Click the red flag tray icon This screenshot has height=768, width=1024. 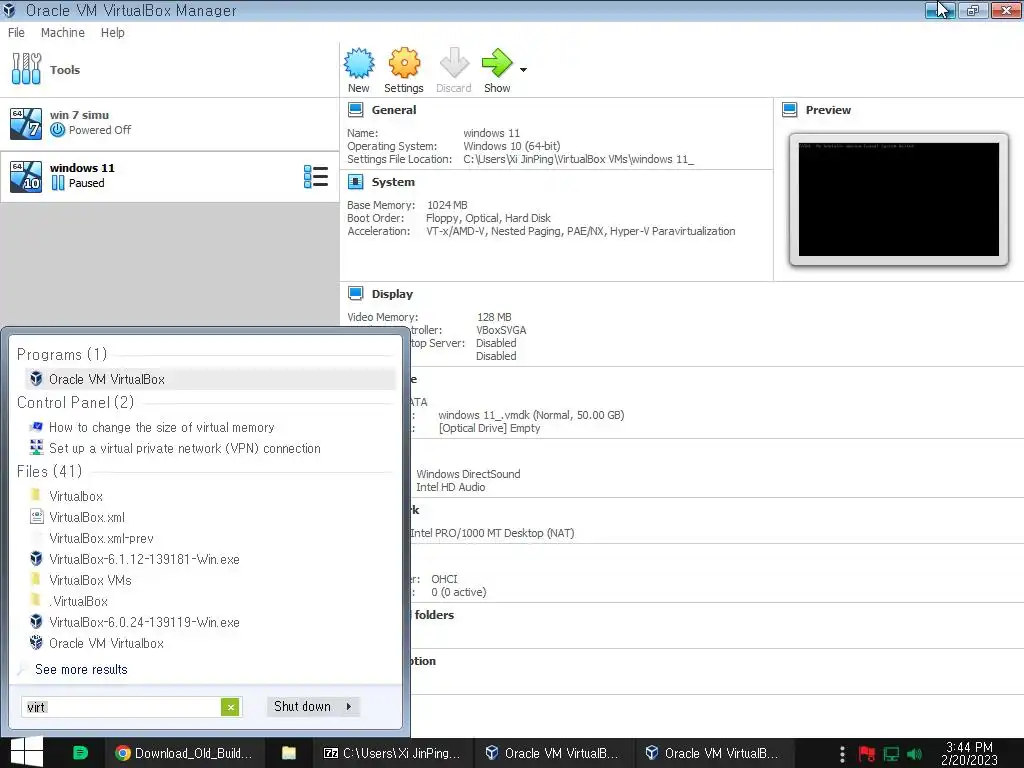[867, 754]
